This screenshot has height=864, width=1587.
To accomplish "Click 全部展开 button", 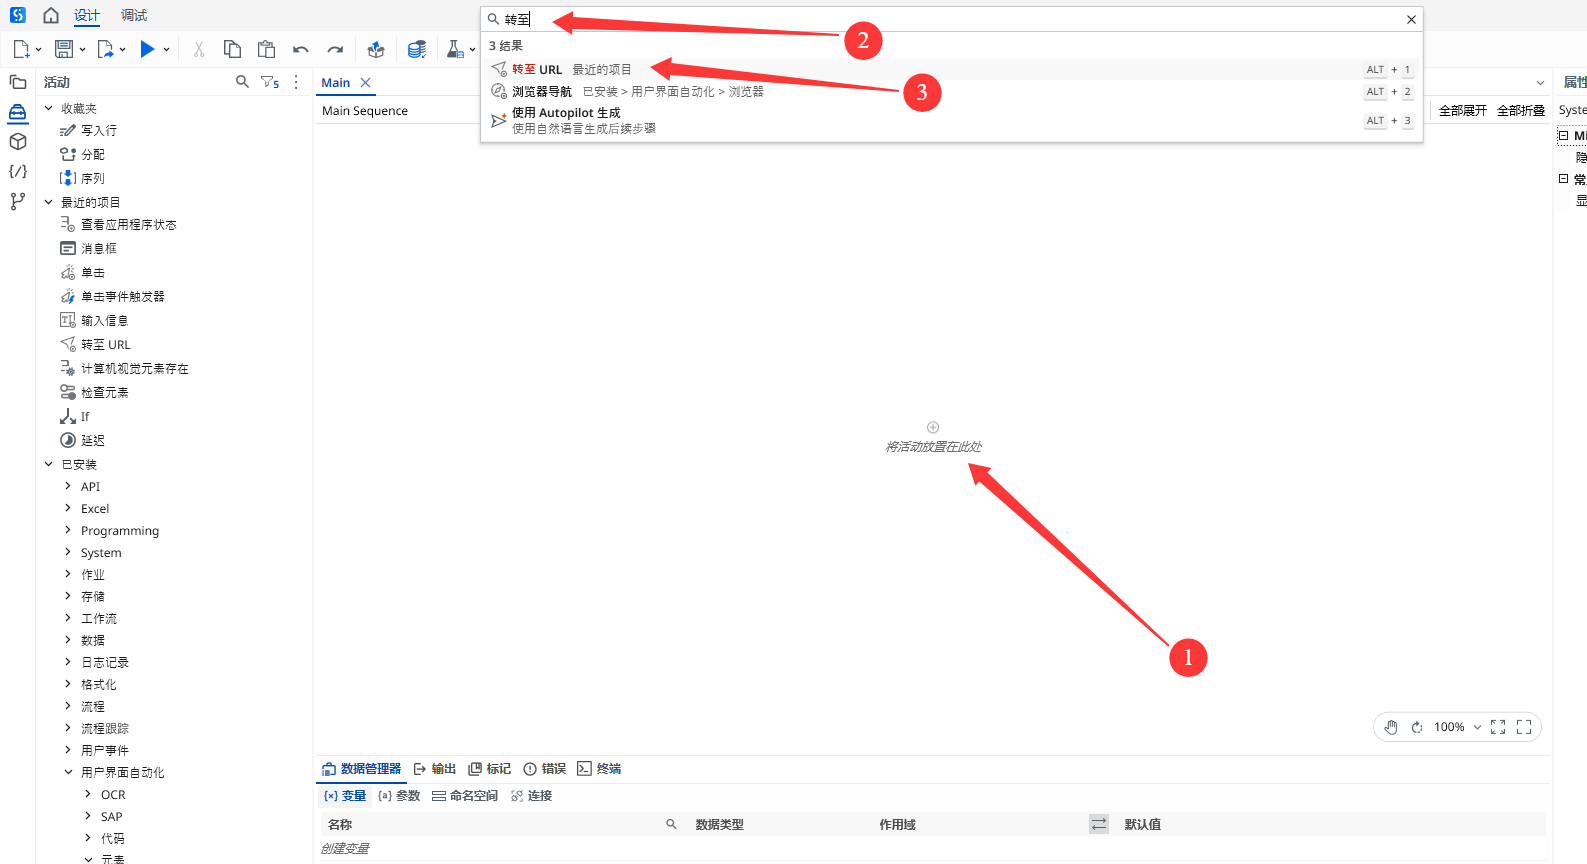I will click(x=1463, y=111).
